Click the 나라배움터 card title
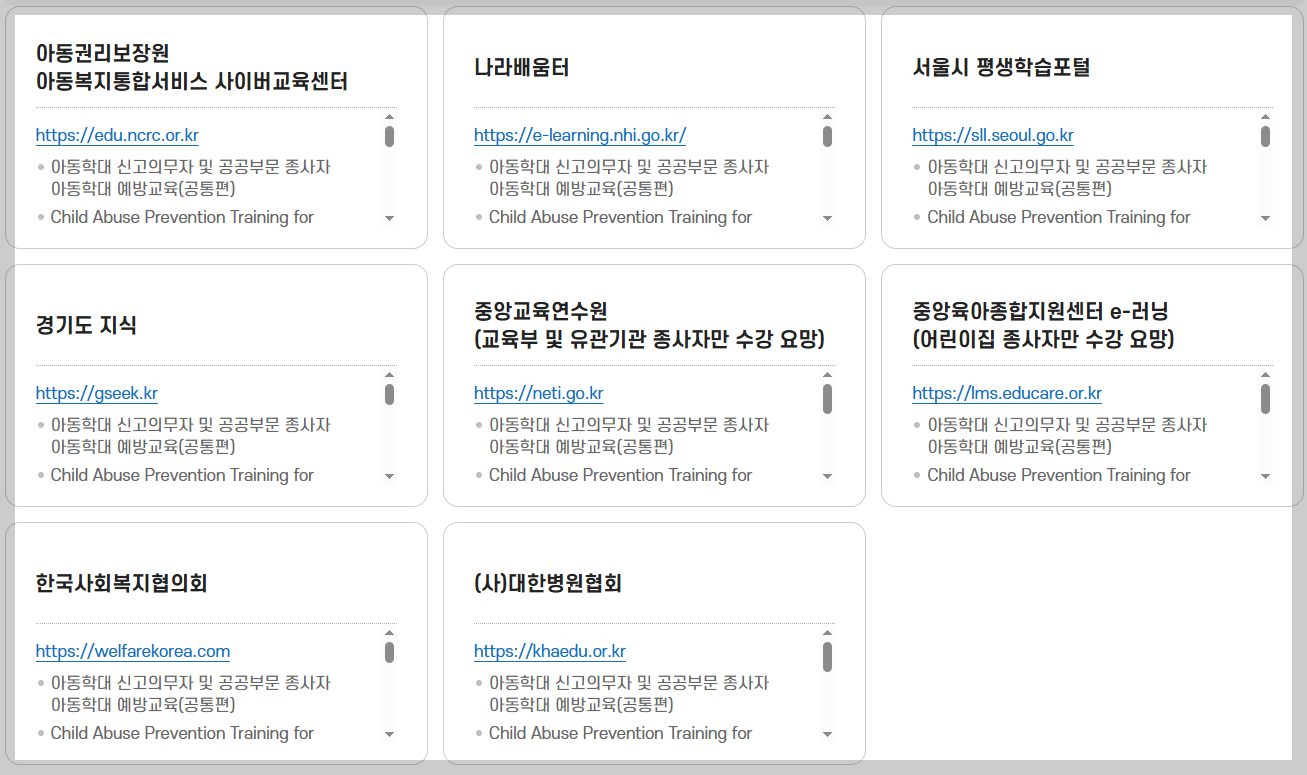Image resolution: width=1307 pixels, height=775 pixels. (x=522, y=68)
